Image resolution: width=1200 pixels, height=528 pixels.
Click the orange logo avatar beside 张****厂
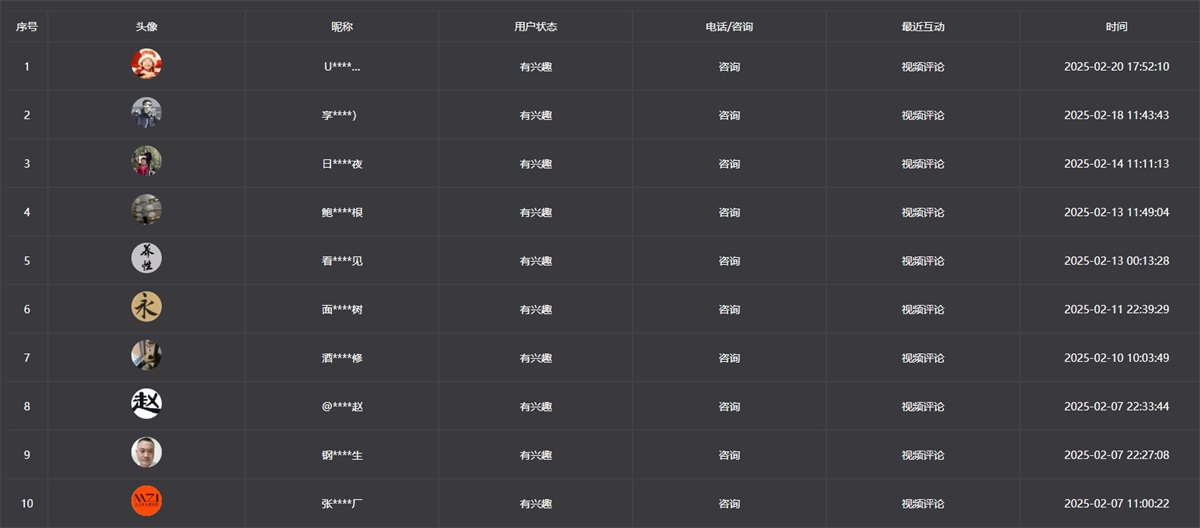(146, 501)
